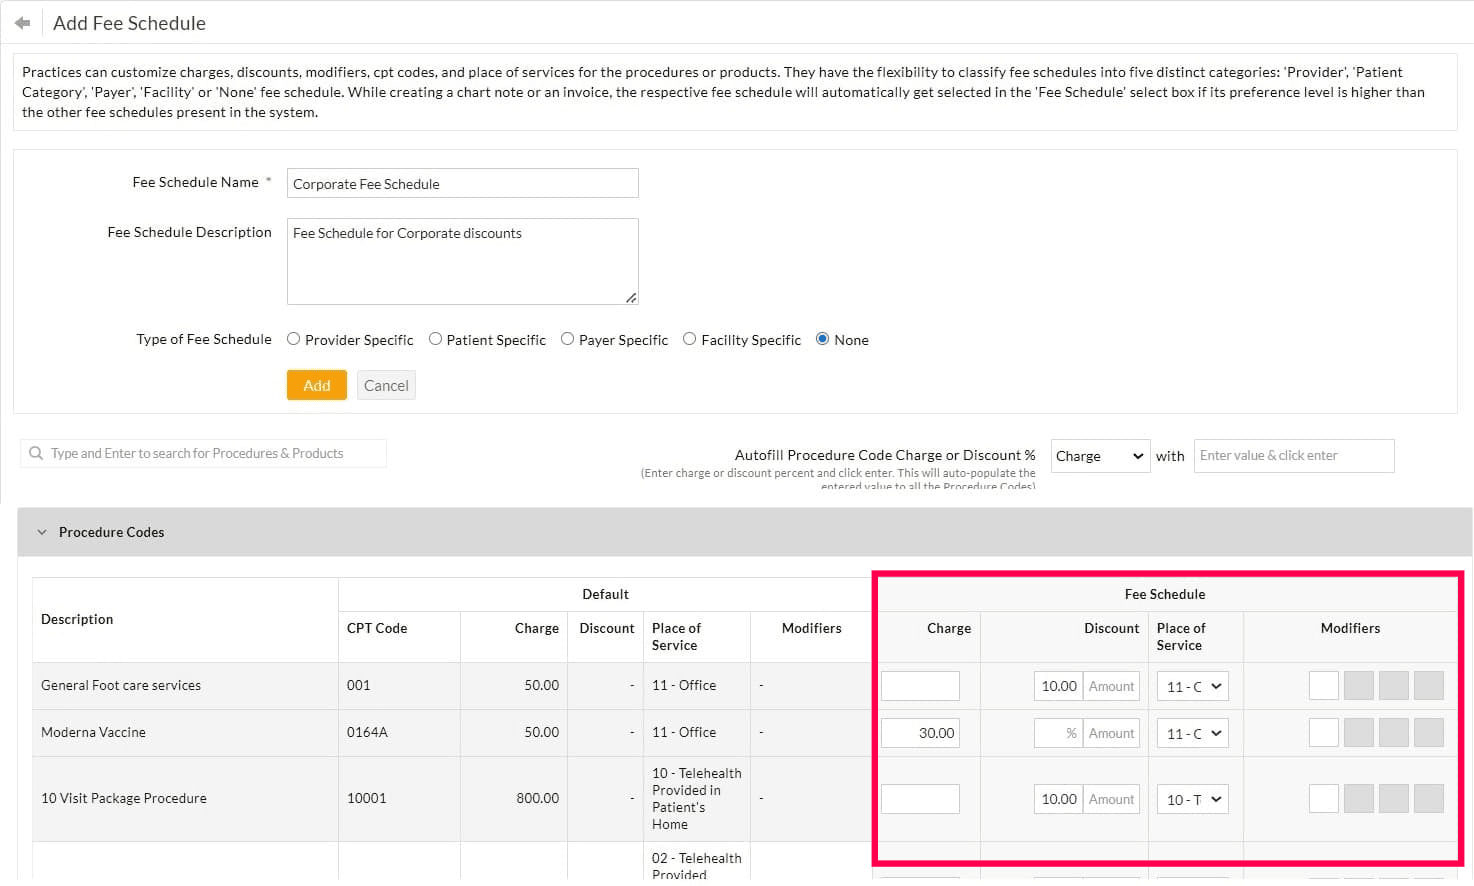Screen dimensions: 1474x886
Task: Open the 10-T dropdown for 10 Visit Package Procedure
Action: 1192,799
